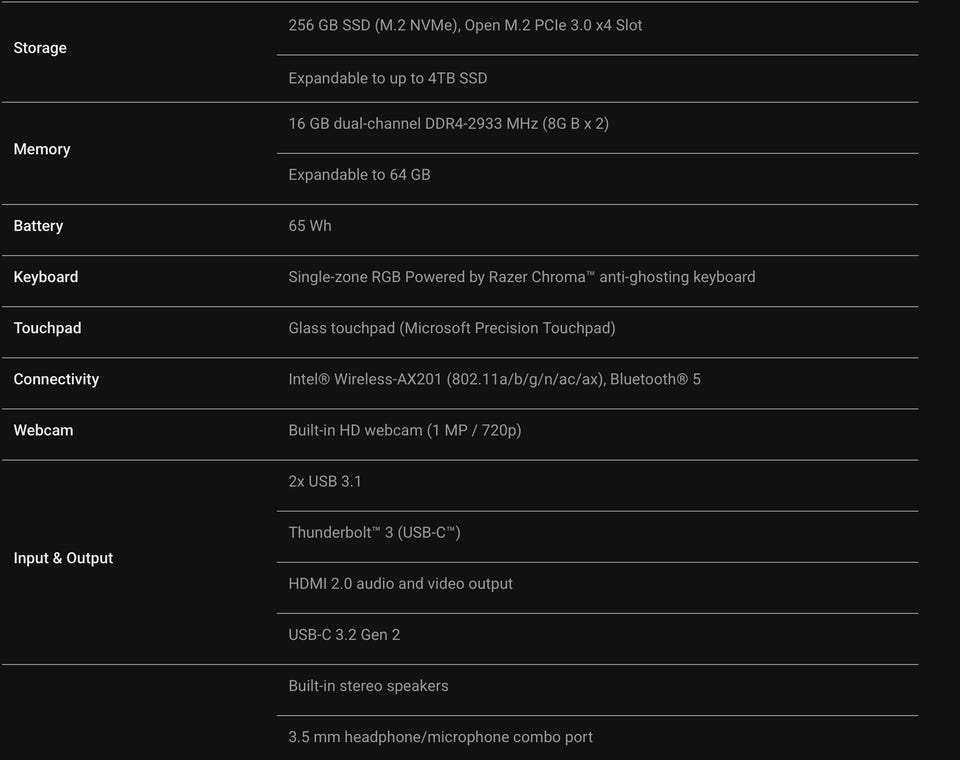Click the Connectivity row label

tap(56, 379)
